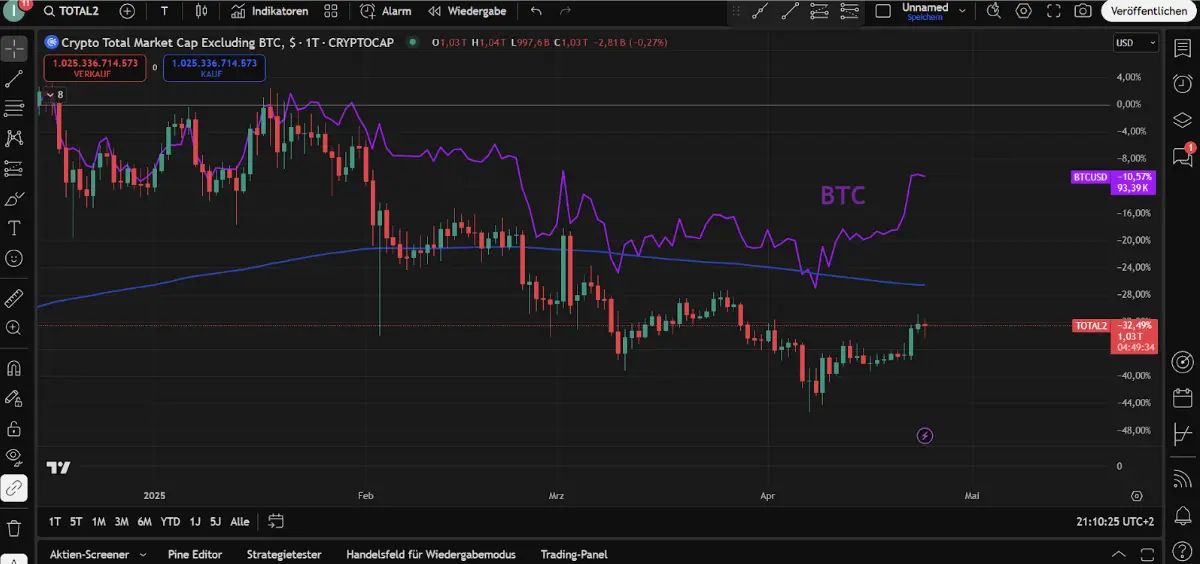Lock all drawing tools
The image size is (1200, 564).
coord(14,428)
